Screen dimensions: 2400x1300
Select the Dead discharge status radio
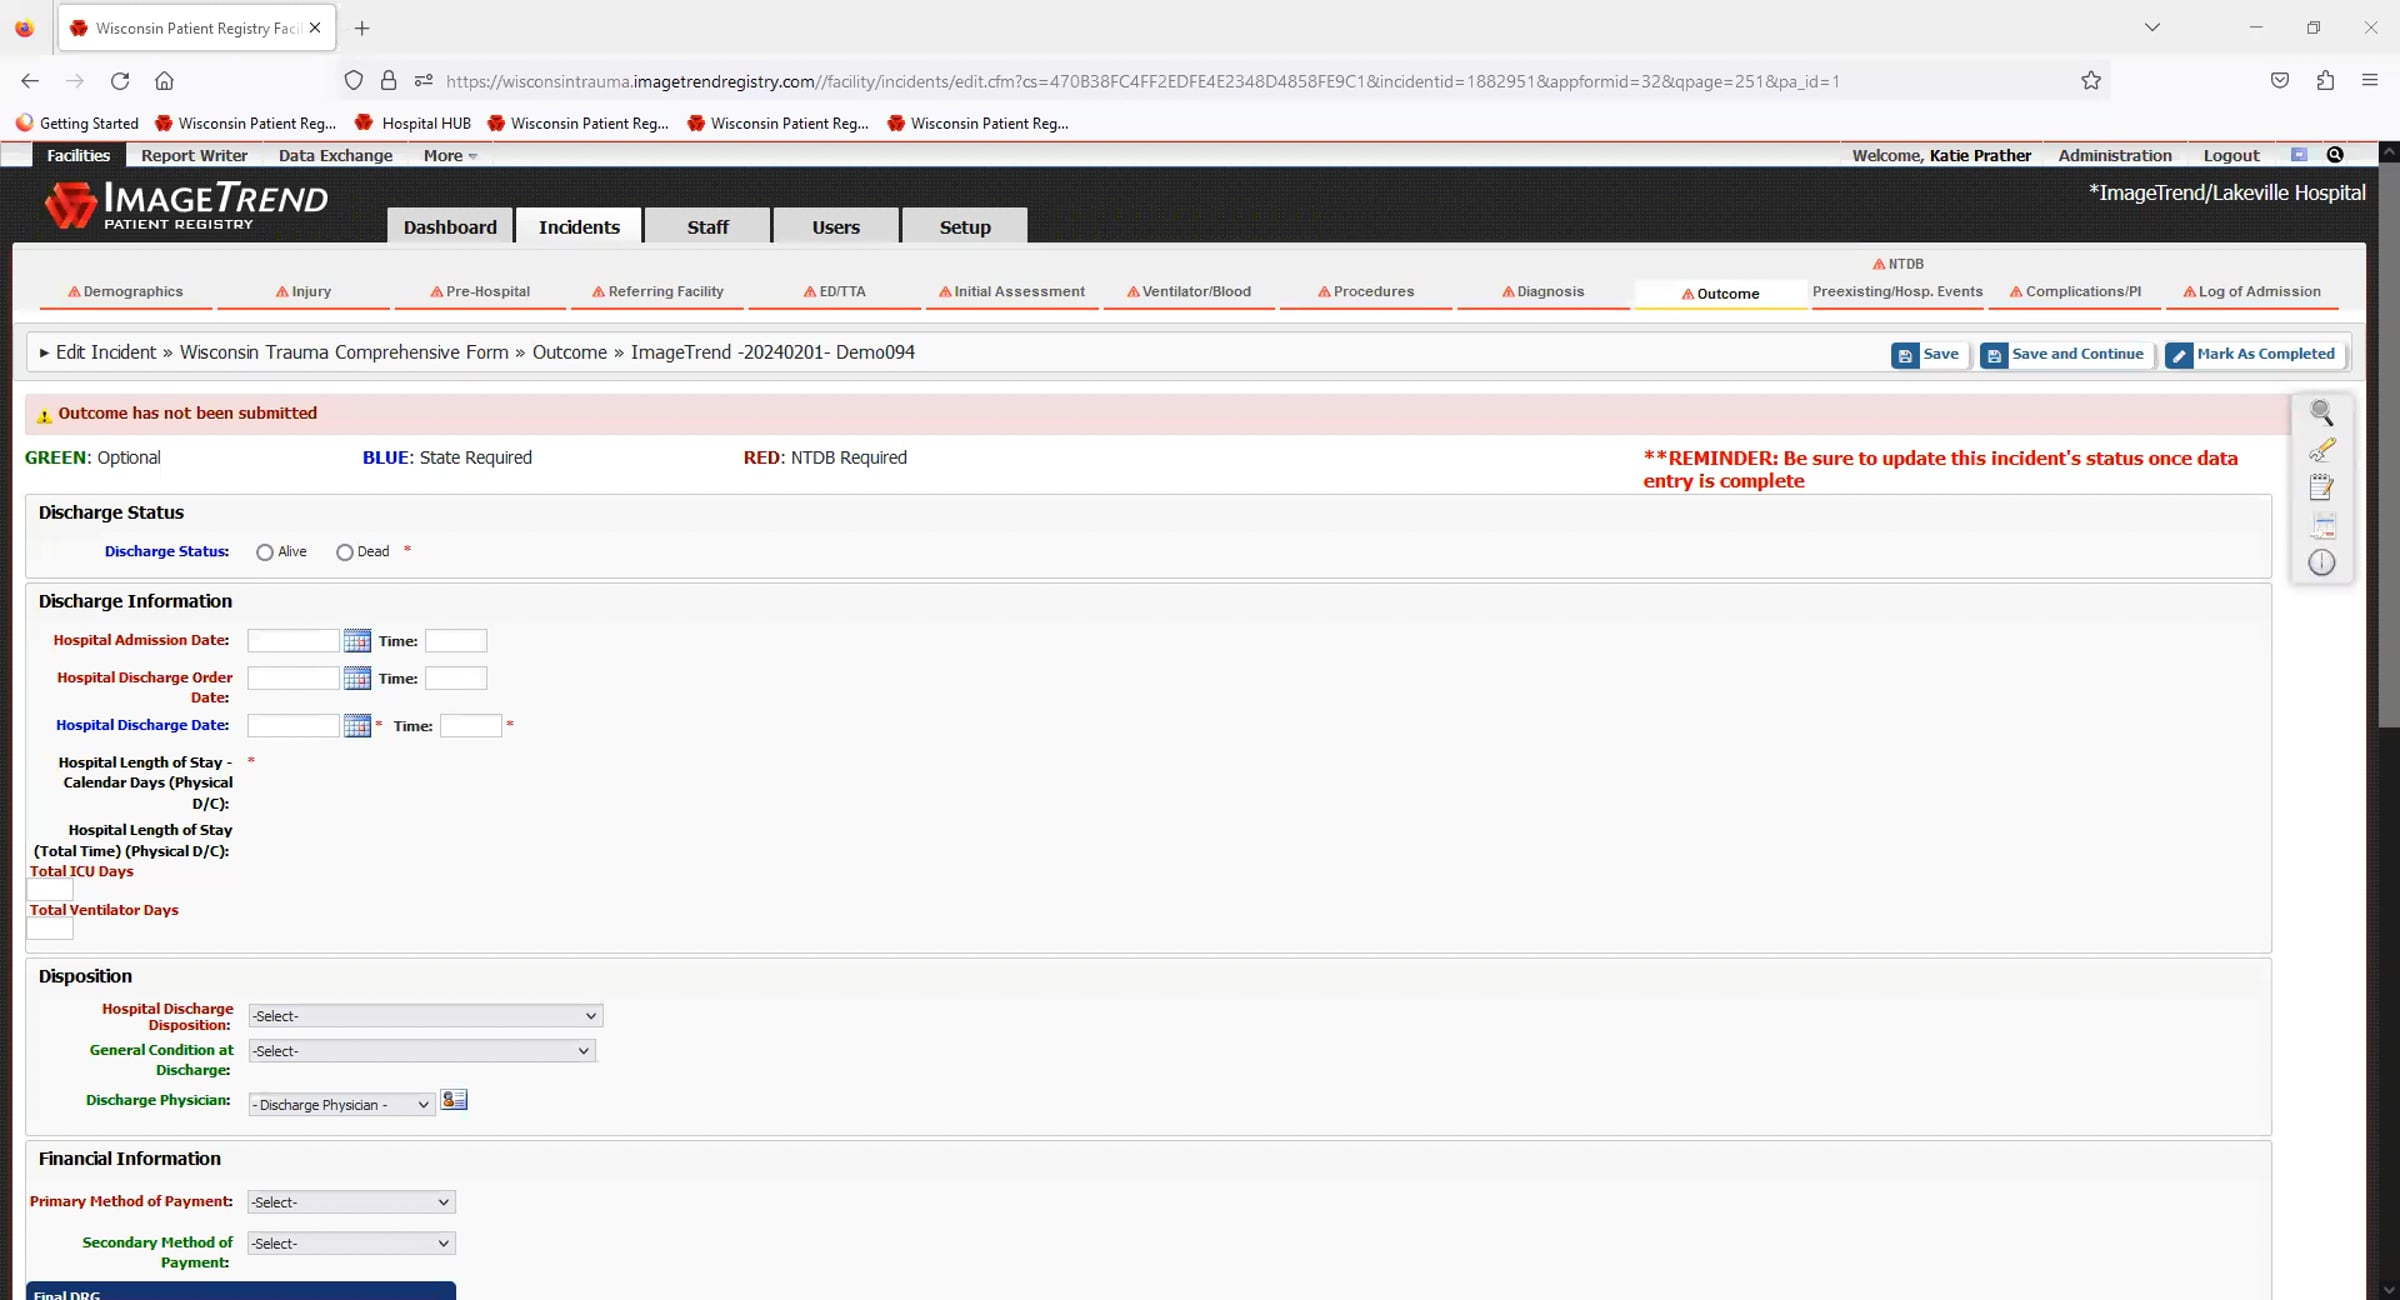coord(345,552)
